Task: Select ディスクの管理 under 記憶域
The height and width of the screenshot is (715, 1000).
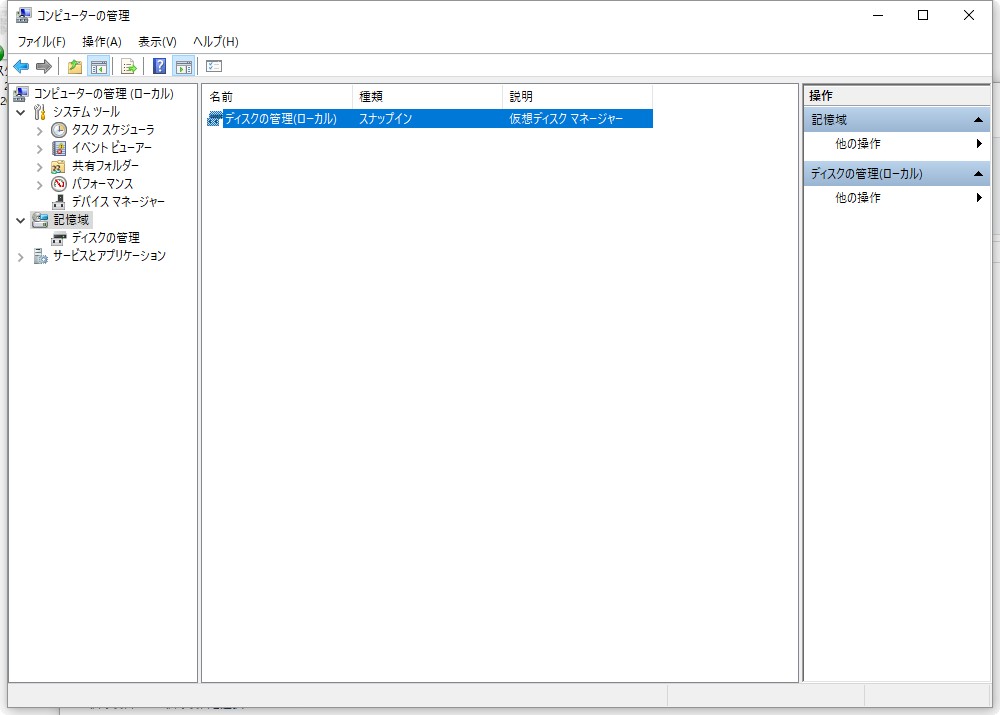Action: (105, 238)
